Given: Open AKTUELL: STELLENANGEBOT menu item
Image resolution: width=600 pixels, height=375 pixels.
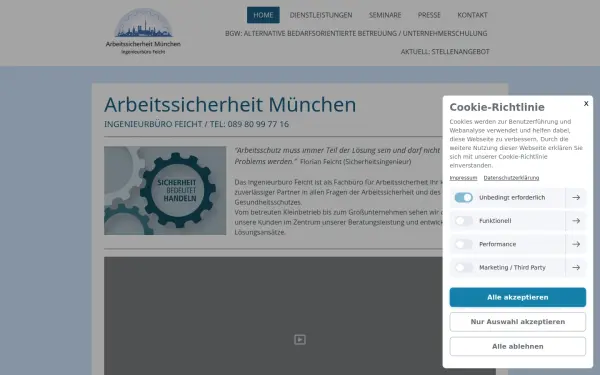Looking at the screenshot, I should [x=445, y=52].
